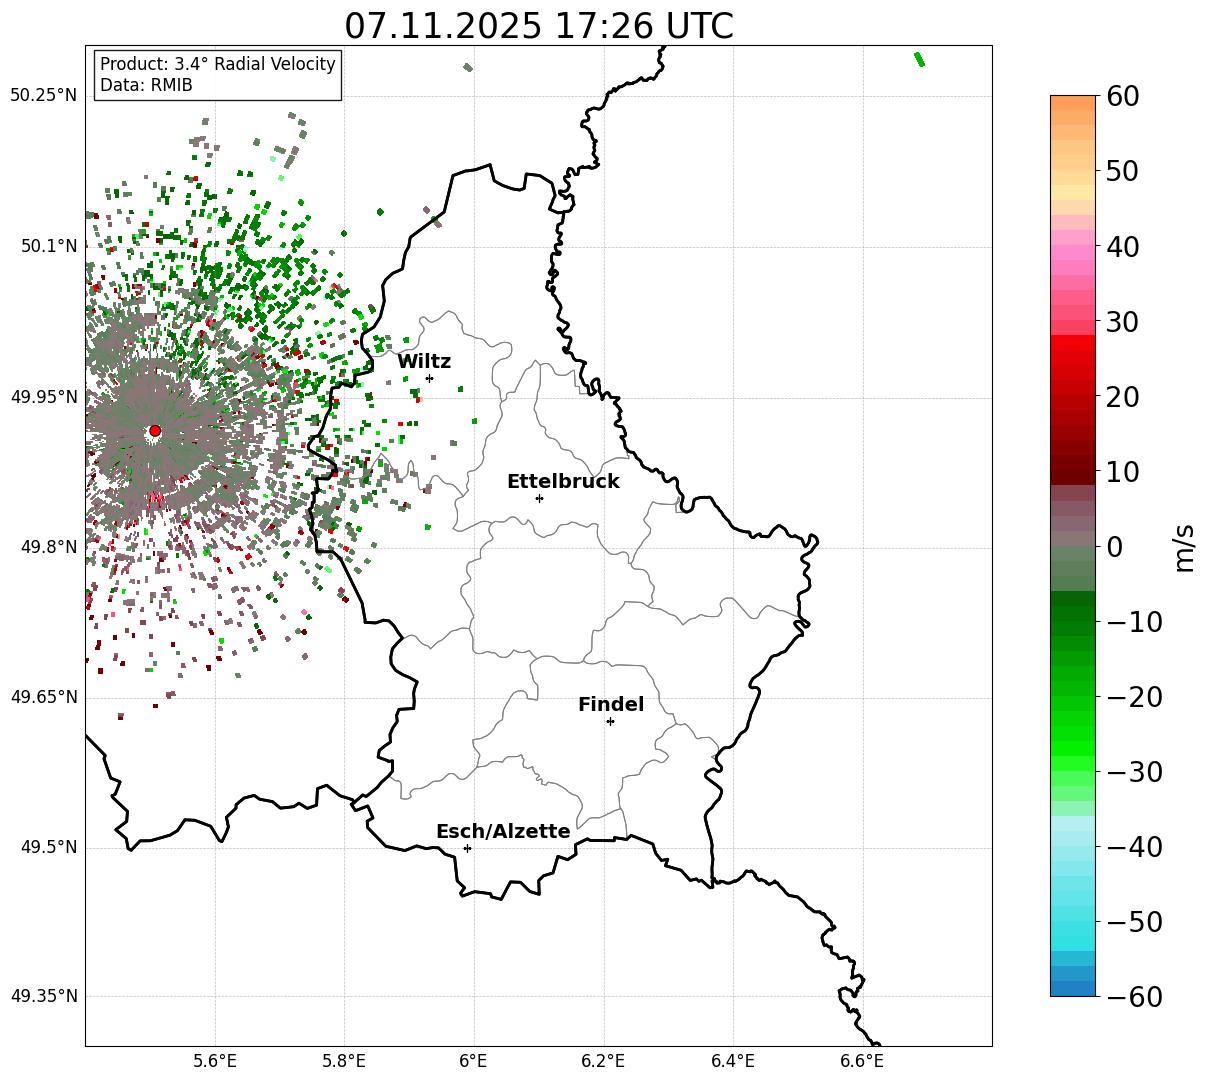Click colorbar tick label 20

pos(1123,397)
